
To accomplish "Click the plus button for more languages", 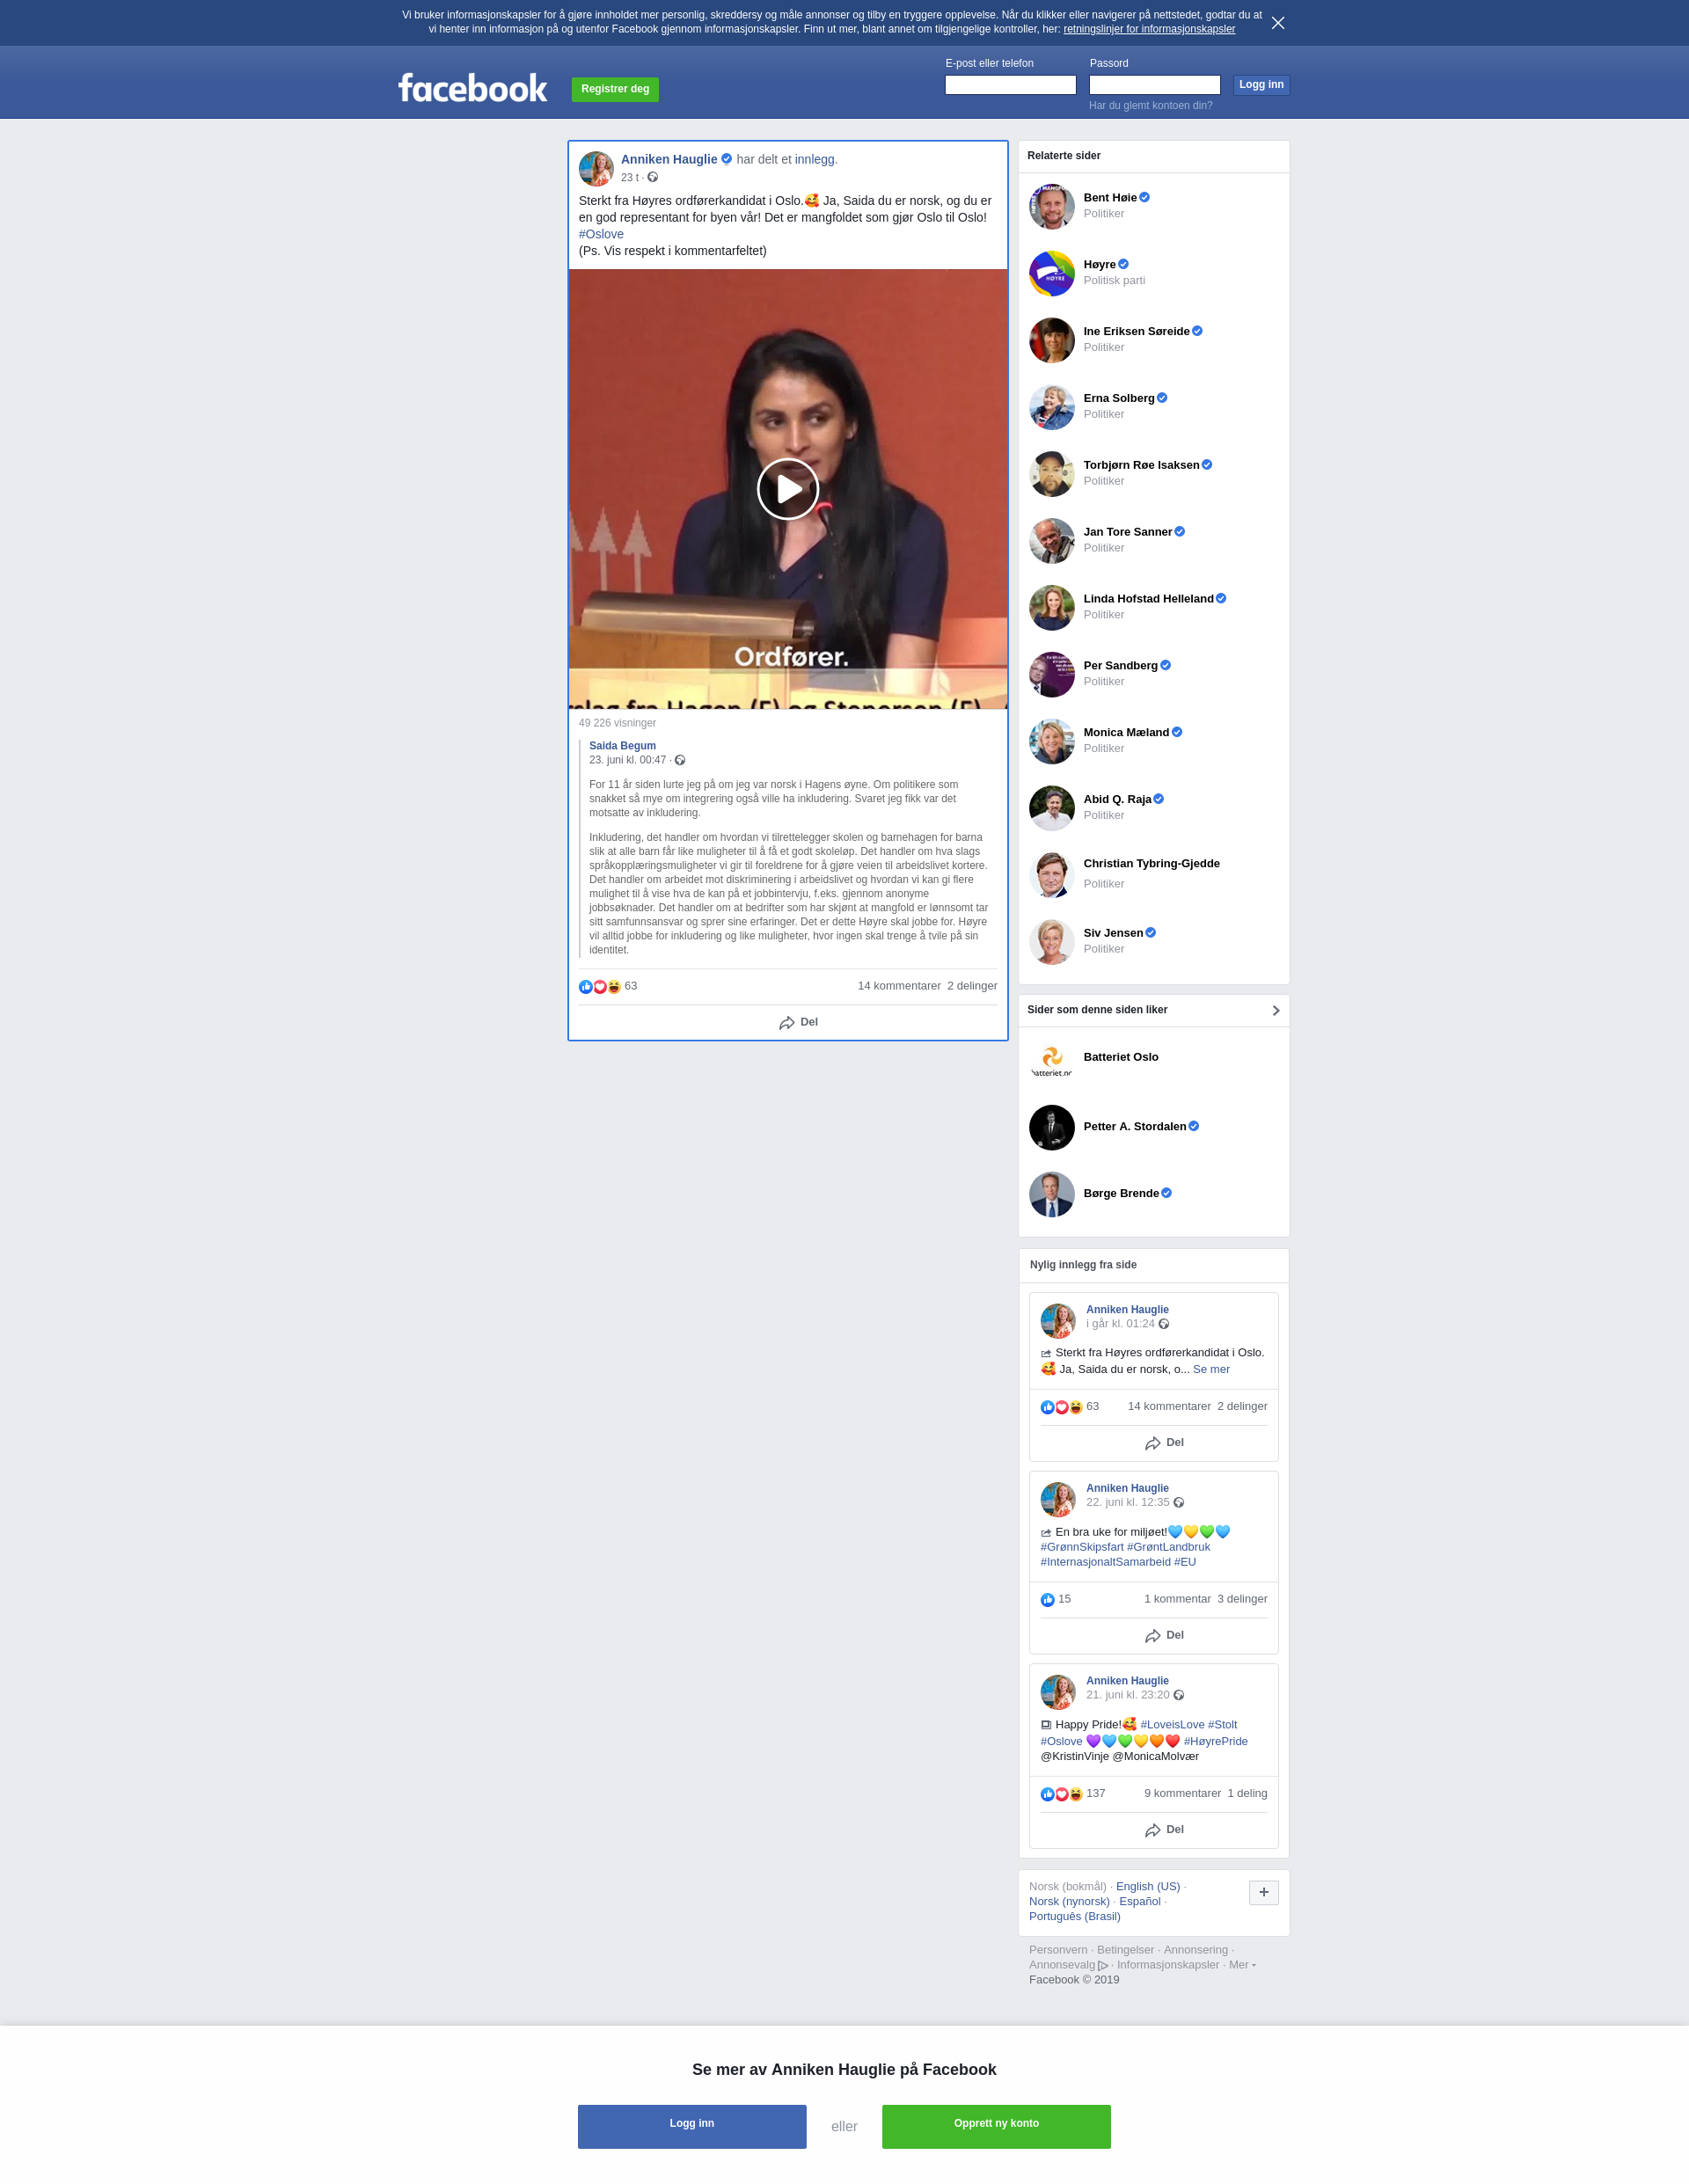I will point(1263,1892).
